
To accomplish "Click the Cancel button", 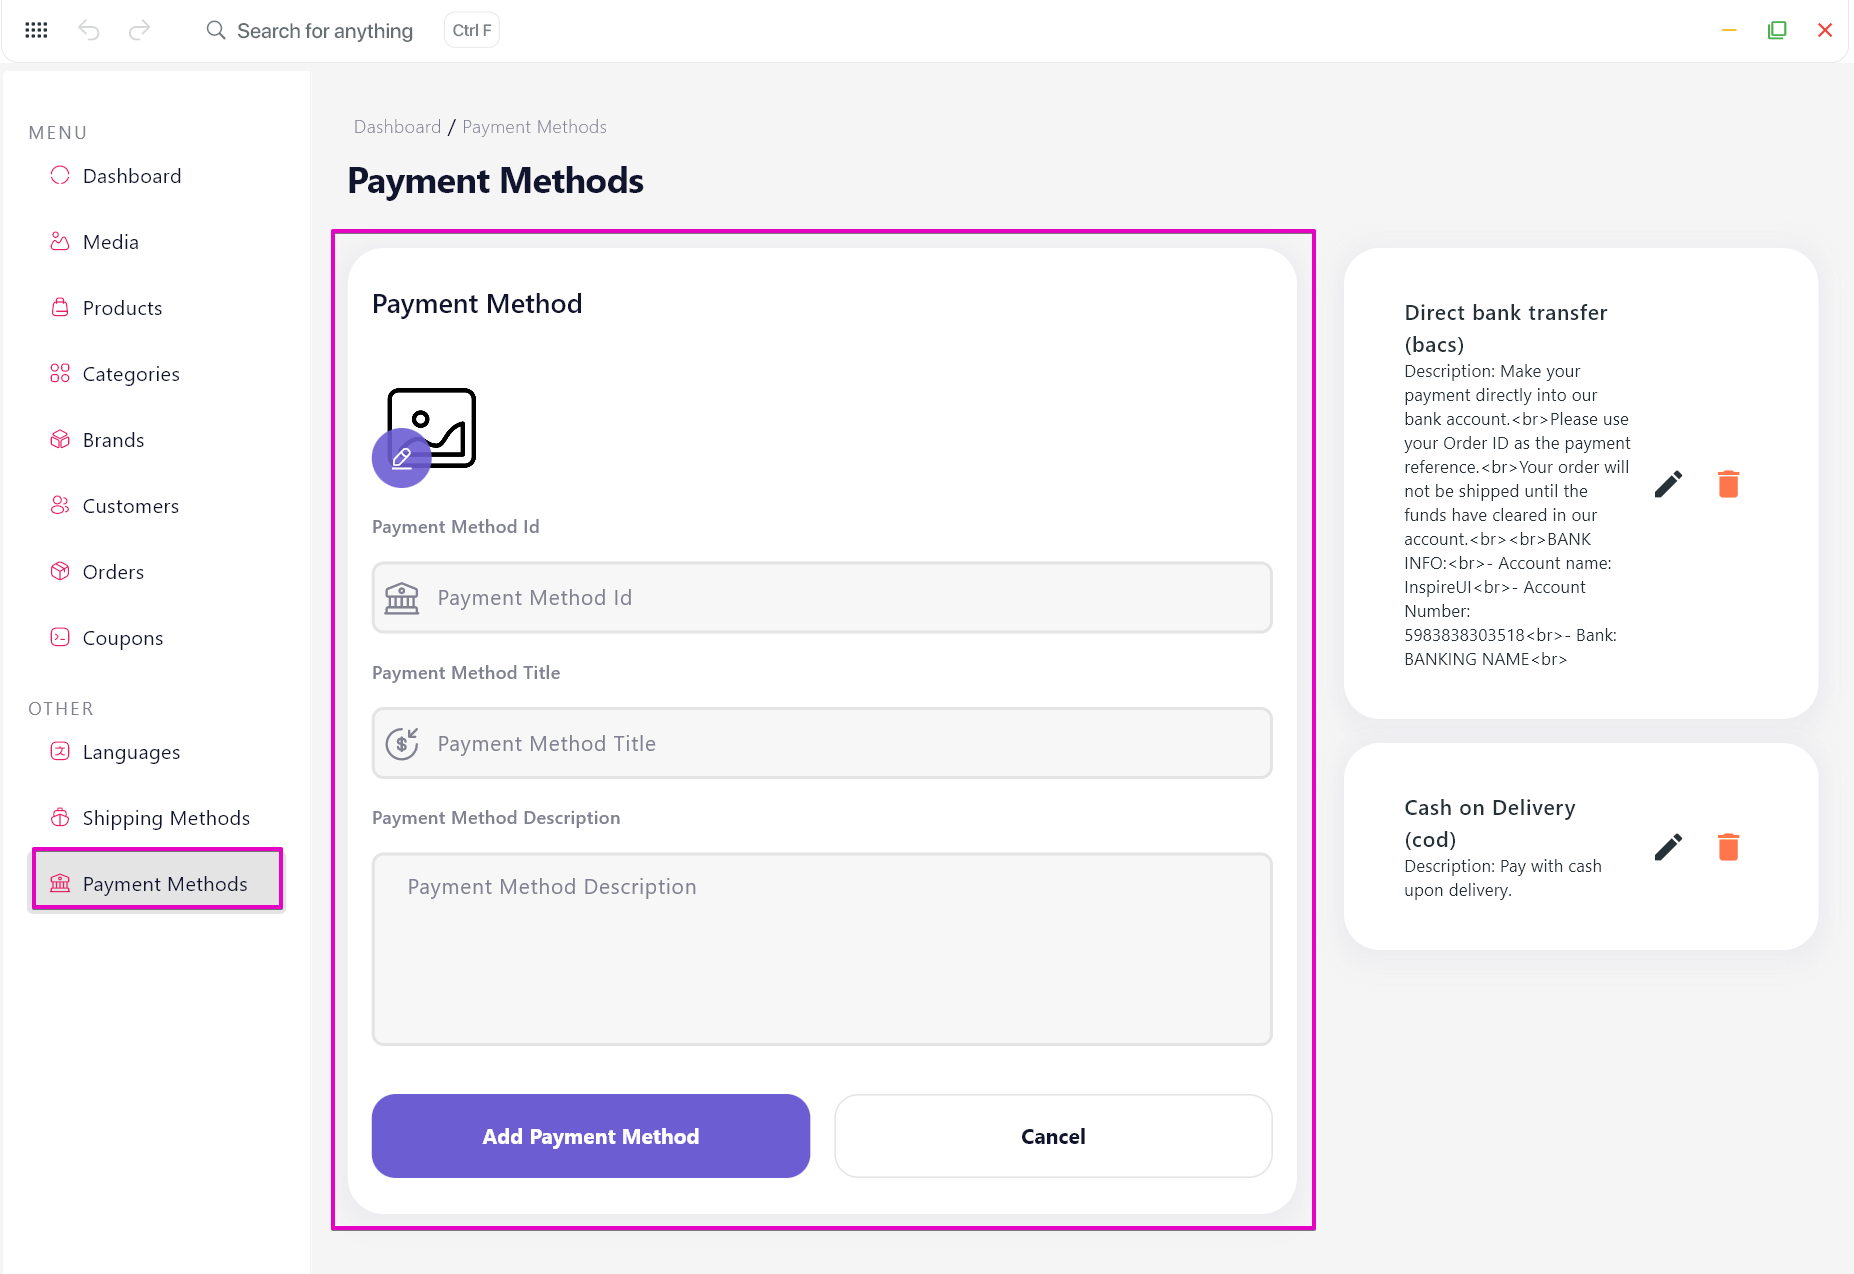I will (x=1053, y=1136).
